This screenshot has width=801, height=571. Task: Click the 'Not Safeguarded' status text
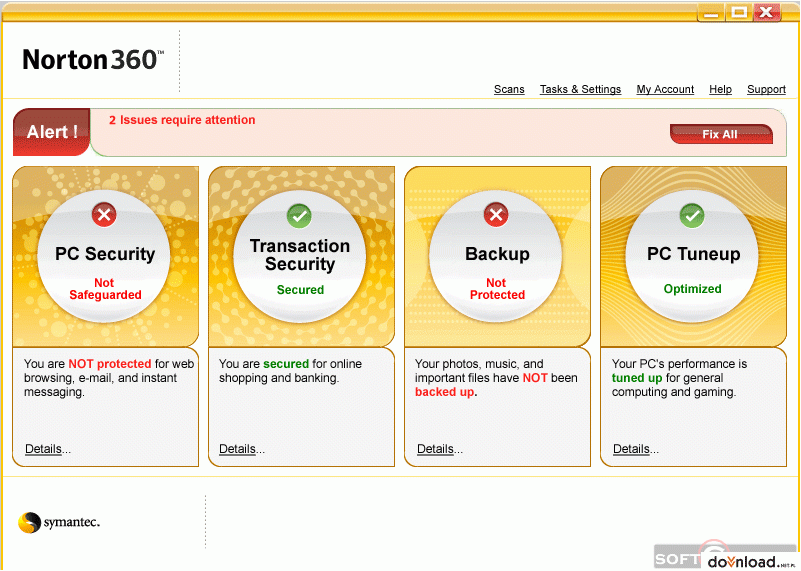105,289
